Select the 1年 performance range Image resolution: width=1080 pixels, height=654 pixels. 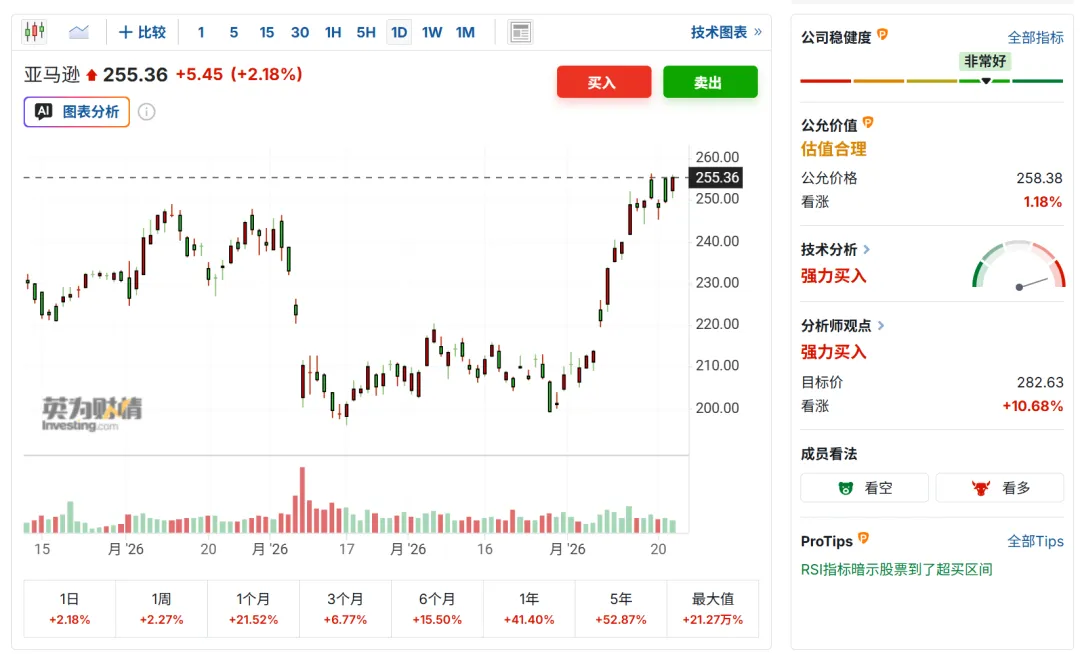coord(529,609)
